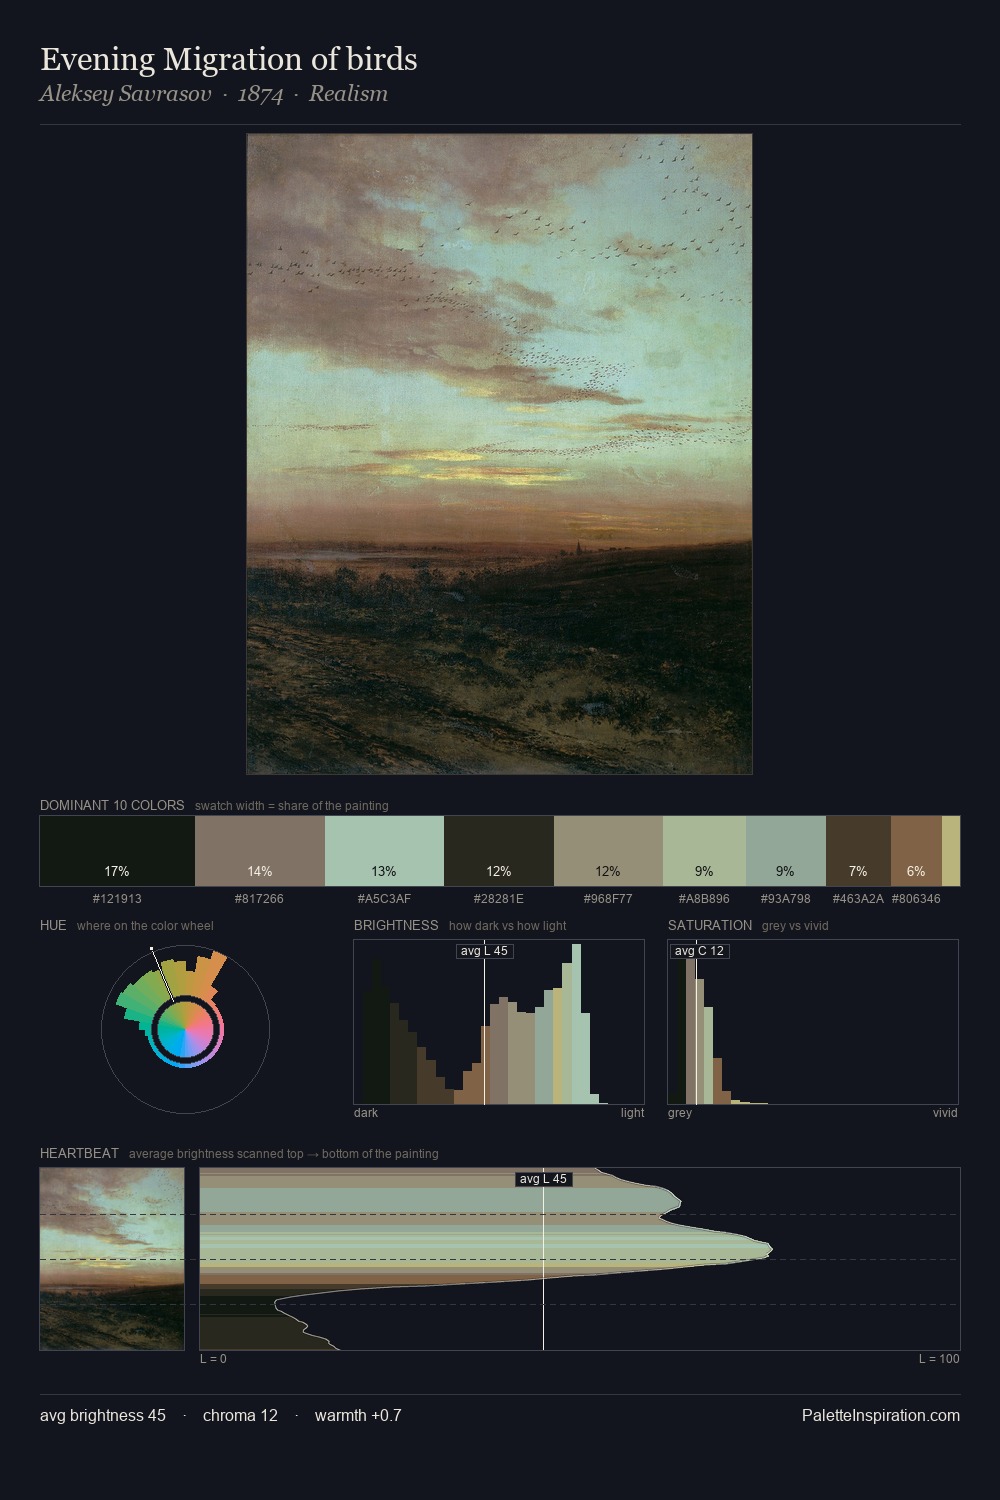
Task: Choose the #806346 swatch showing 6%
Action: click(x=916, y=851)
